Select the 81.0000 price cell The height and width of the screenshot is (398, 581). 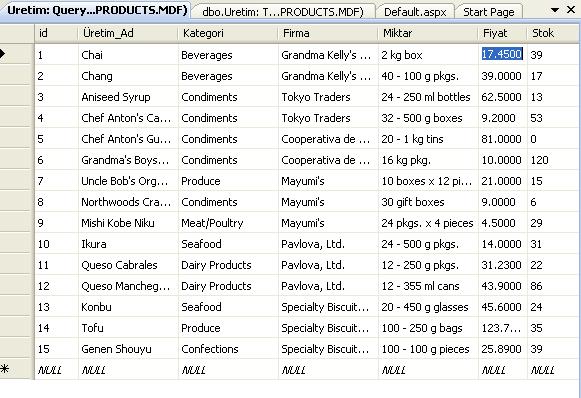[502, 139]
